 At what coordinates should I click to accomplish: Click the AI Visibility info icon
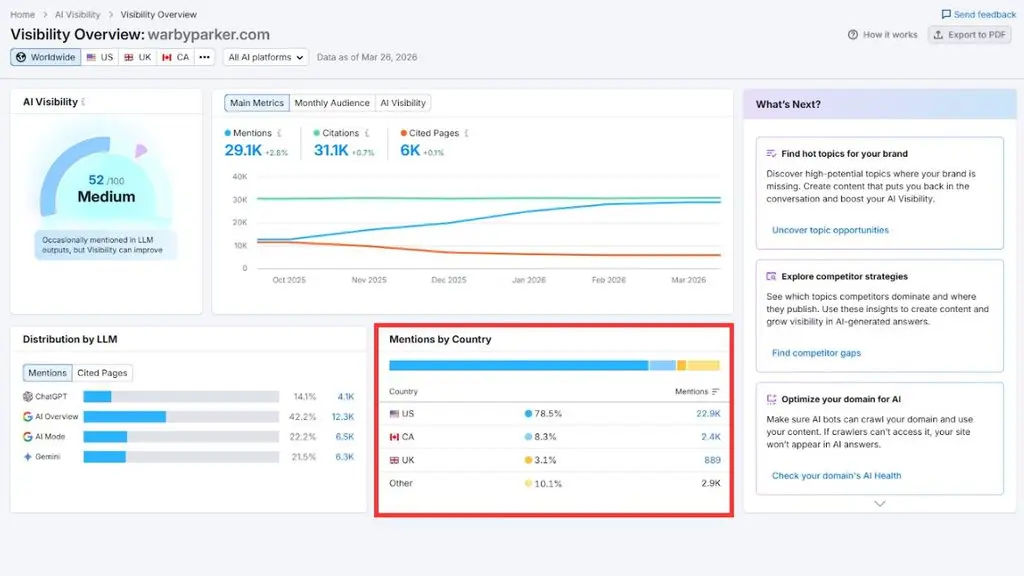[84, 102]
